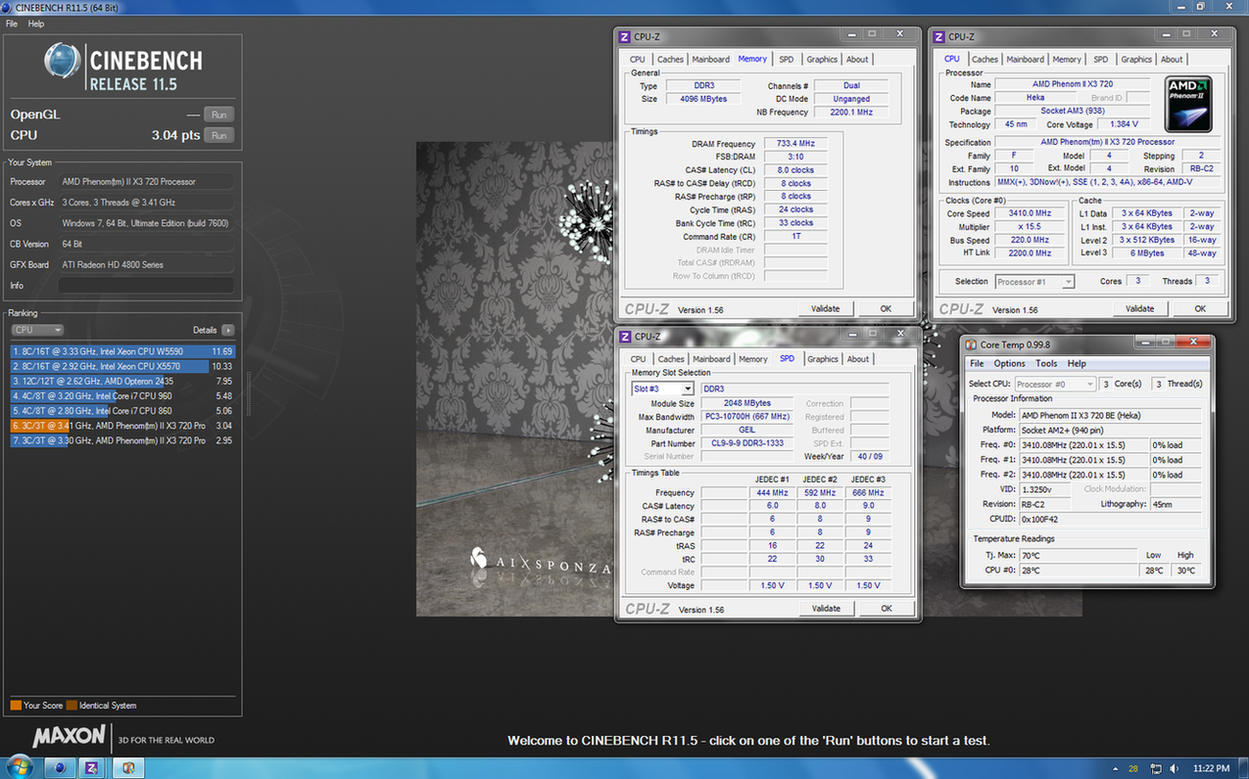Open the Core Temp Tools menu
The image size is (1249, 779).
1046,364
